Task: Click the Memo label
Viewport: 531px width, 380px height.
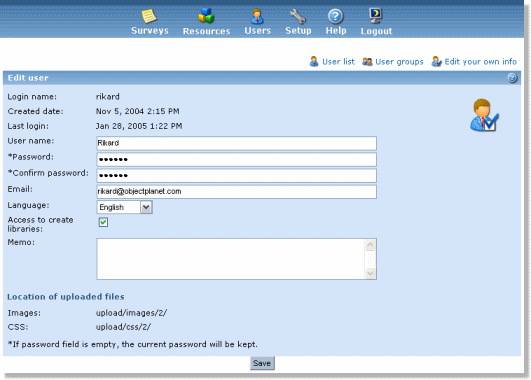Action: tap(21, 242)
